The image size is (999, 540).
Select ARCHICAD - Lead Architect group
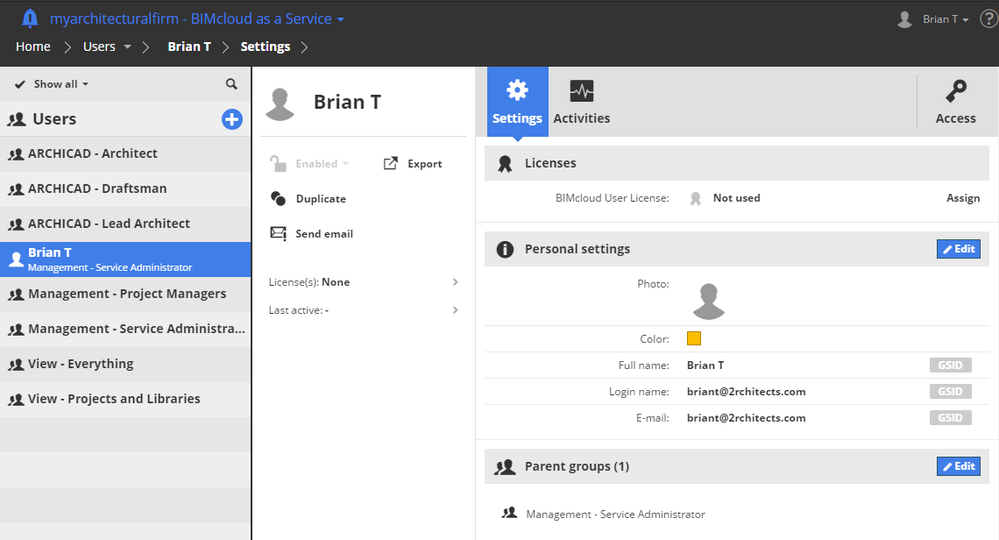coord(125,224)
